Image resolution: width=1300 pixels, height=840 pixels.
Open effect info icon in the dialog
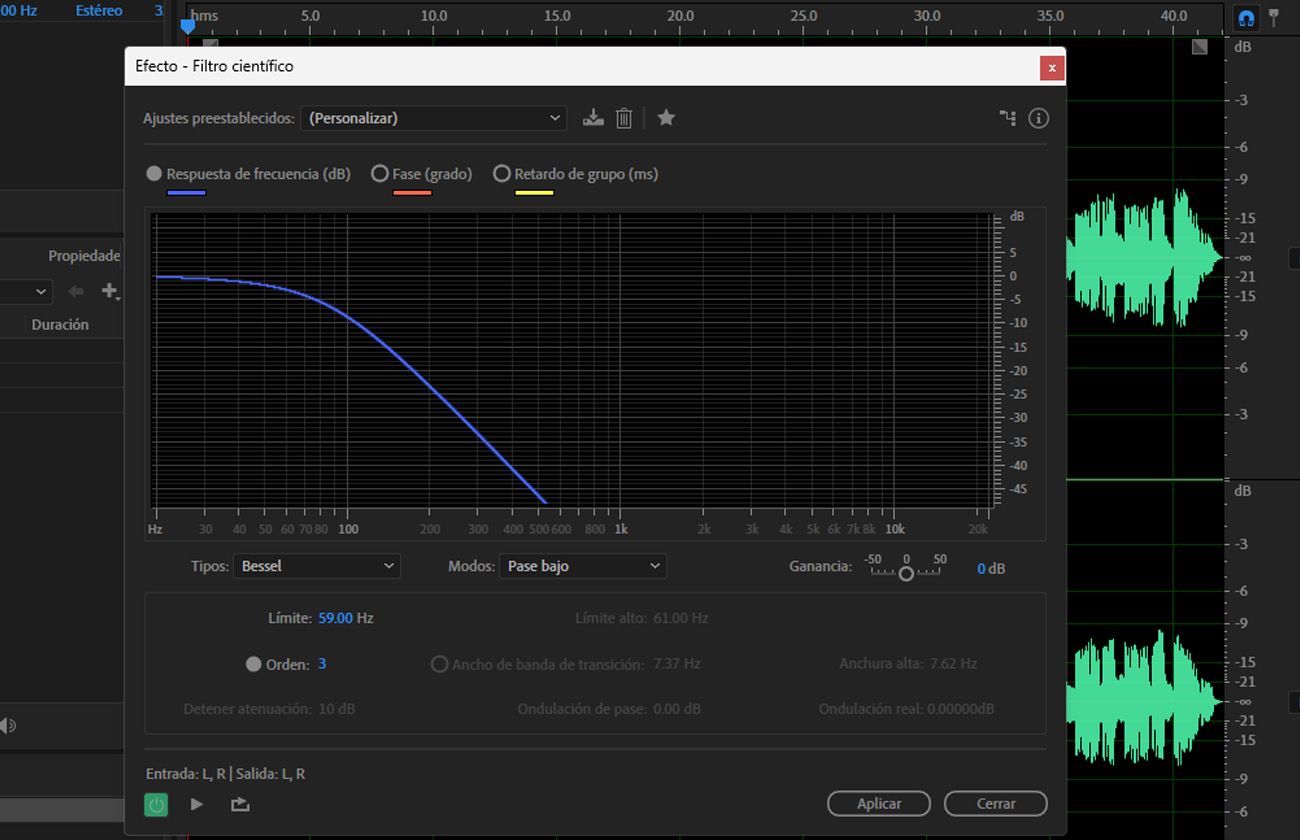pyautogui.click(x=1039, y=118)
